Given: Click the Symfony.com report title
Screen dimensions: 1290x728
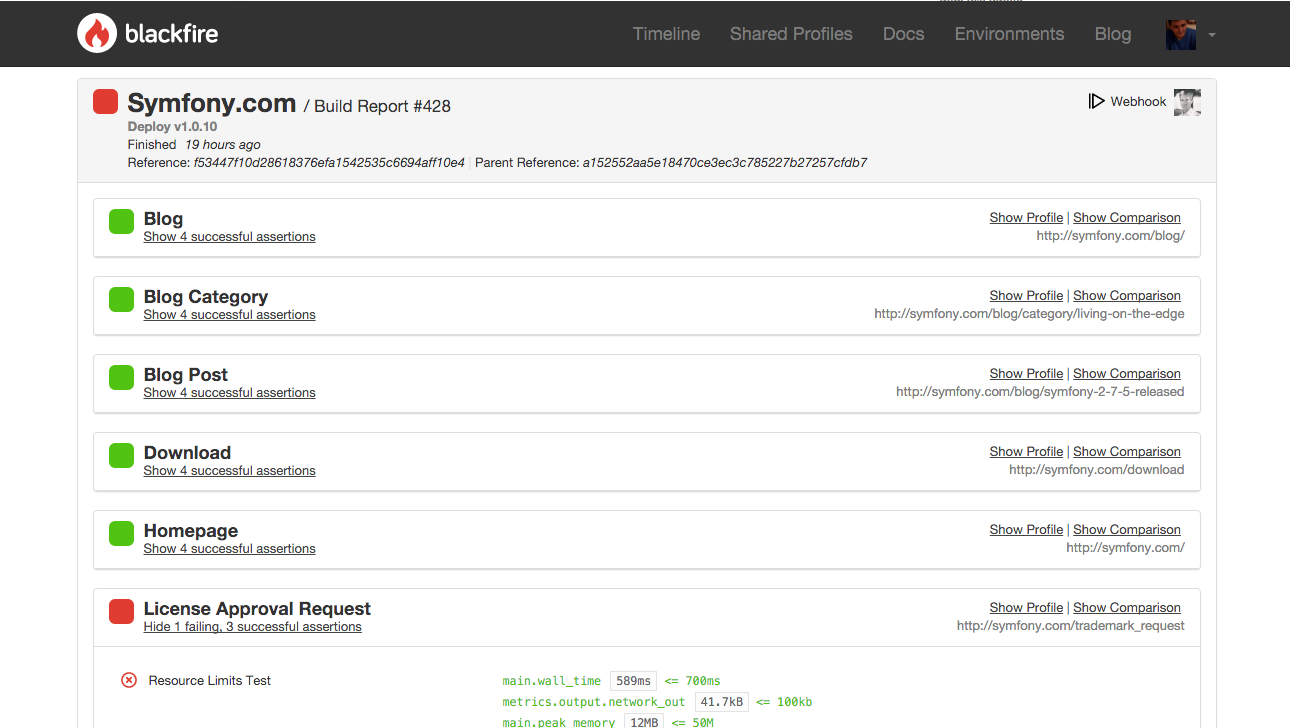Looking at the screenshot, I should [x=212, y=103].
